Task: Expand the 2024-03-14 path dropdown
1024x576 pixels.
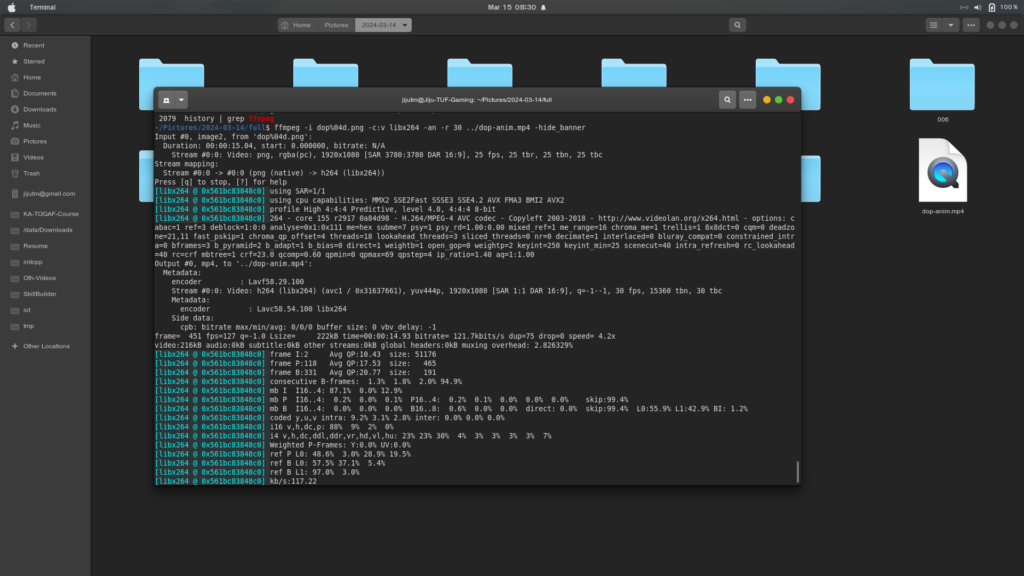Action: [404, 25]
